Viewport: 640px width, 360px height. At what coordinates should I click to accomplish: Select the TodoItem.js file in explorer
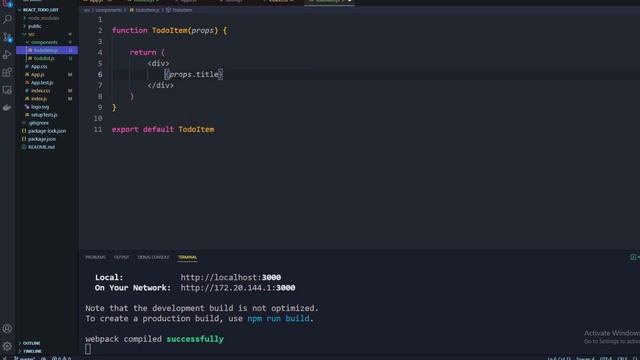click(x=47, y=50)
